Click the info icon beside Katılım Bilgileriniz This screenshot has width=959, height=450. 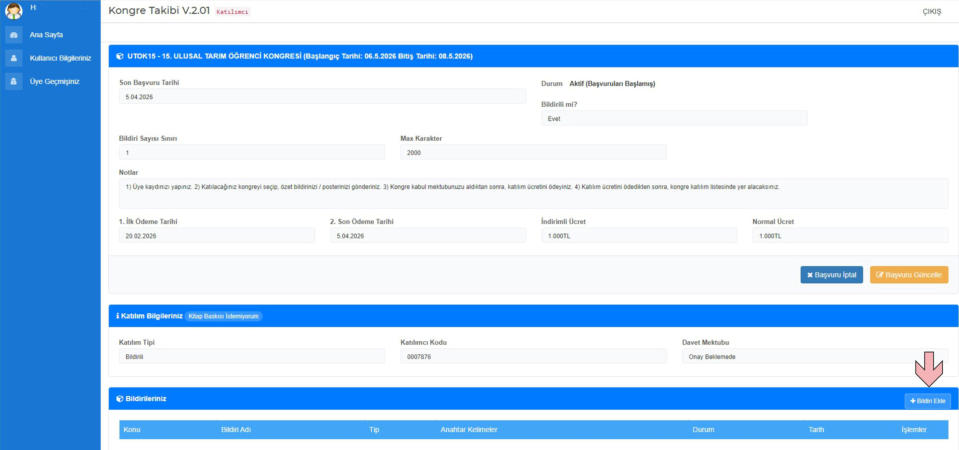tap(119, 316)
